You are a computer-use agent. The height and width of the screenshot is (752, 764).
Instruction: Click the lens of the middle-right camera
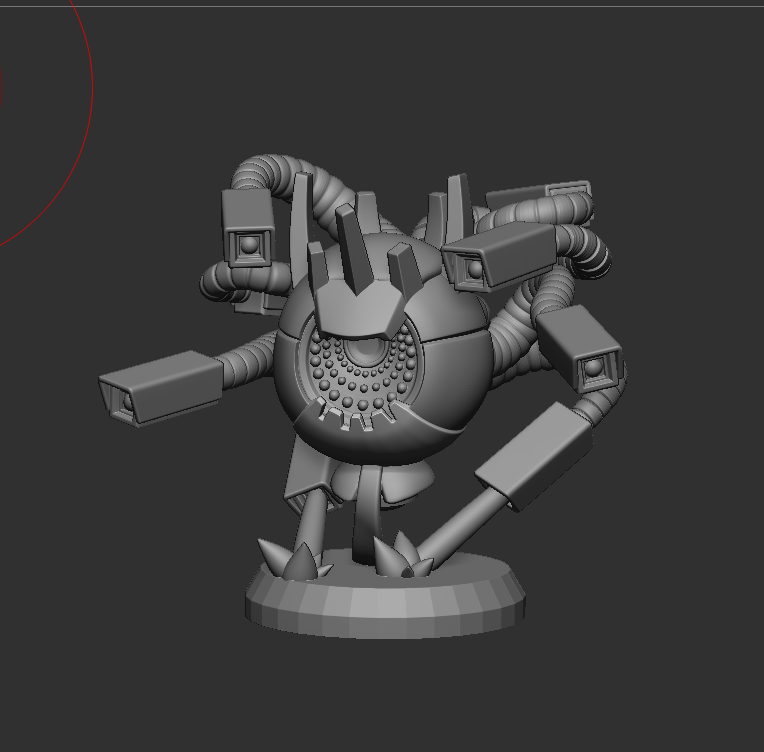click(594, 369)
